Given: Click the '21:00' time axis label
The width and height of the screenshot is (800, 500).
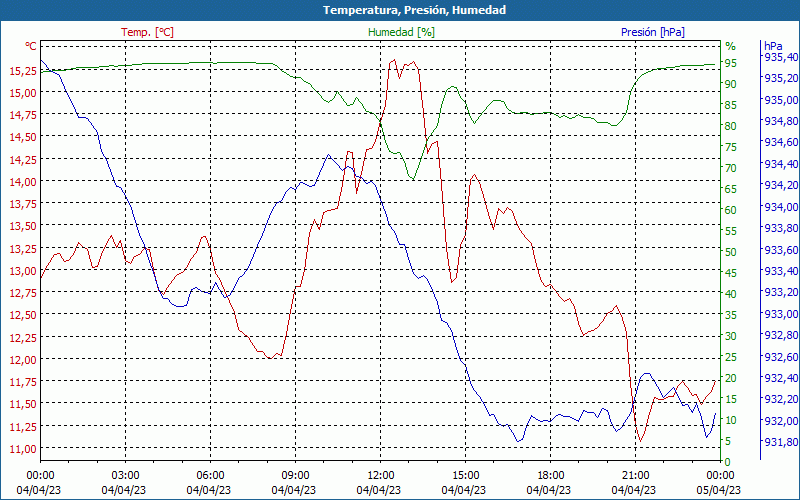Looking at the screenshot, I should click(x=635, y=476).
